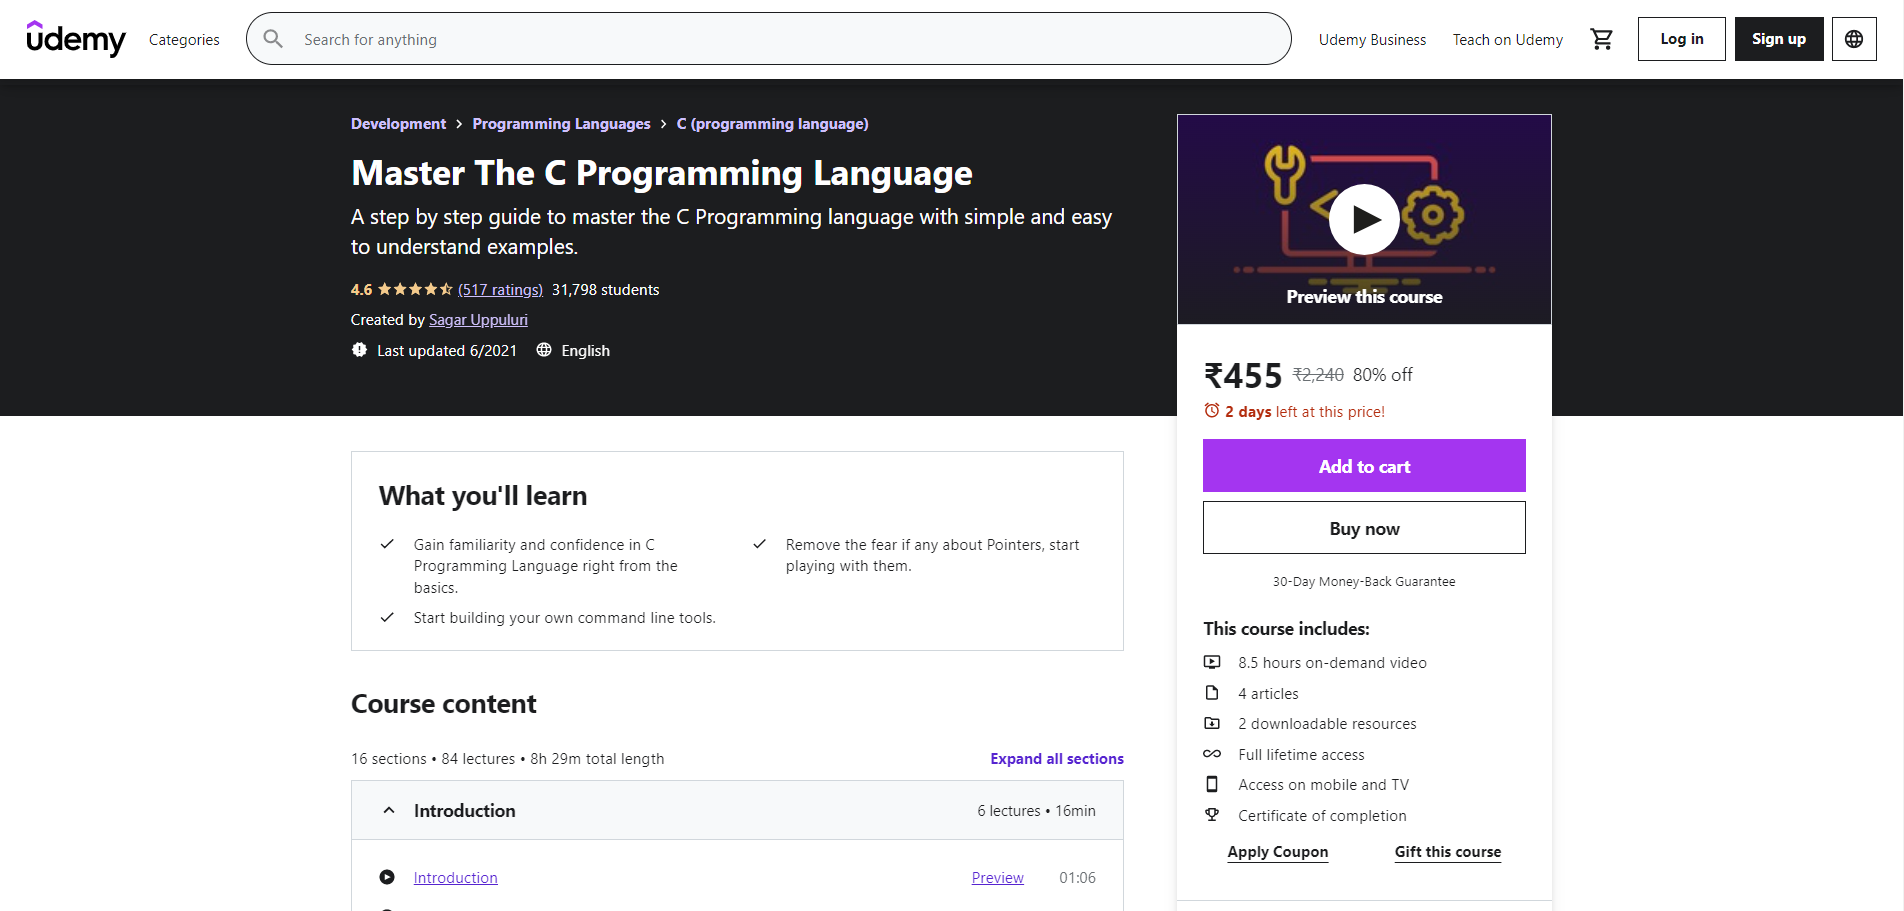Open the language globe selector button
Image resolution: width=1904 pixels, height=911 pixels.
pyautogui.click(x=1854, y=39)
